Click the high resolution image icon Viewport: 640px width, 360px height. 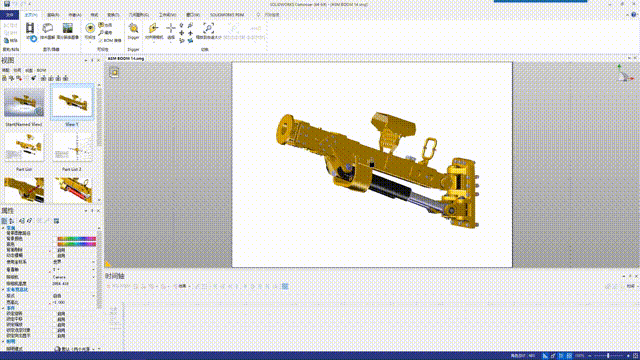pos(67,28)
